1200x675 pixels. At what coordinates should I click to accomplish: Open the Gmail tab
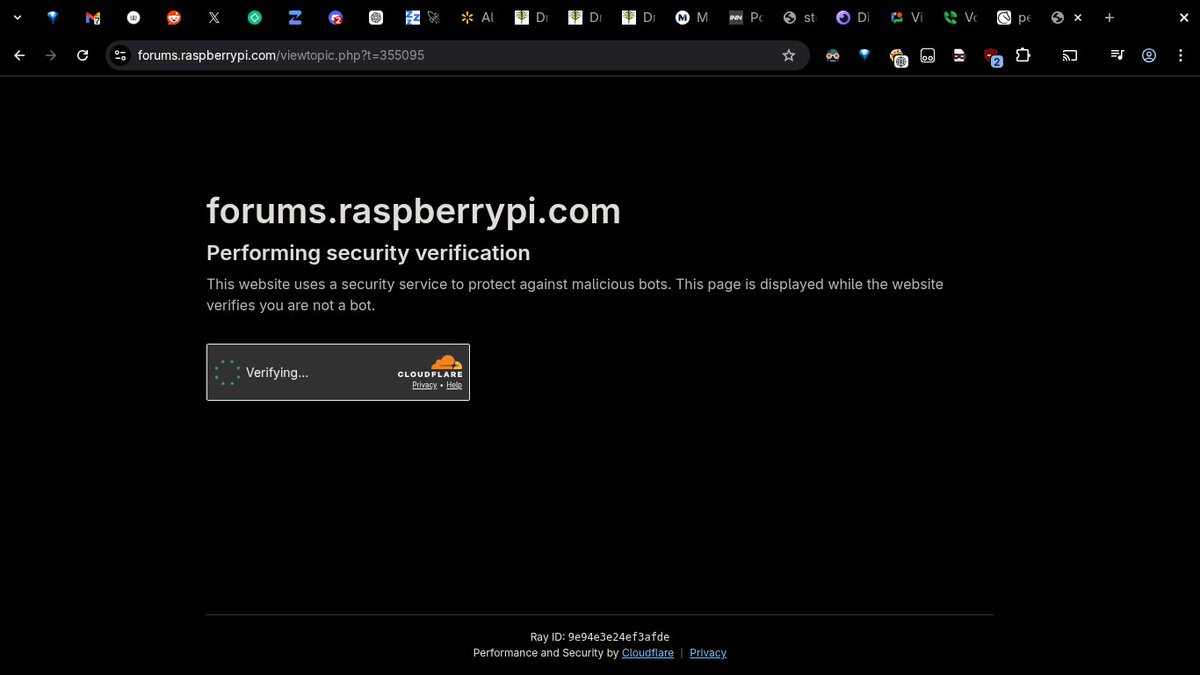pos(93,18)
